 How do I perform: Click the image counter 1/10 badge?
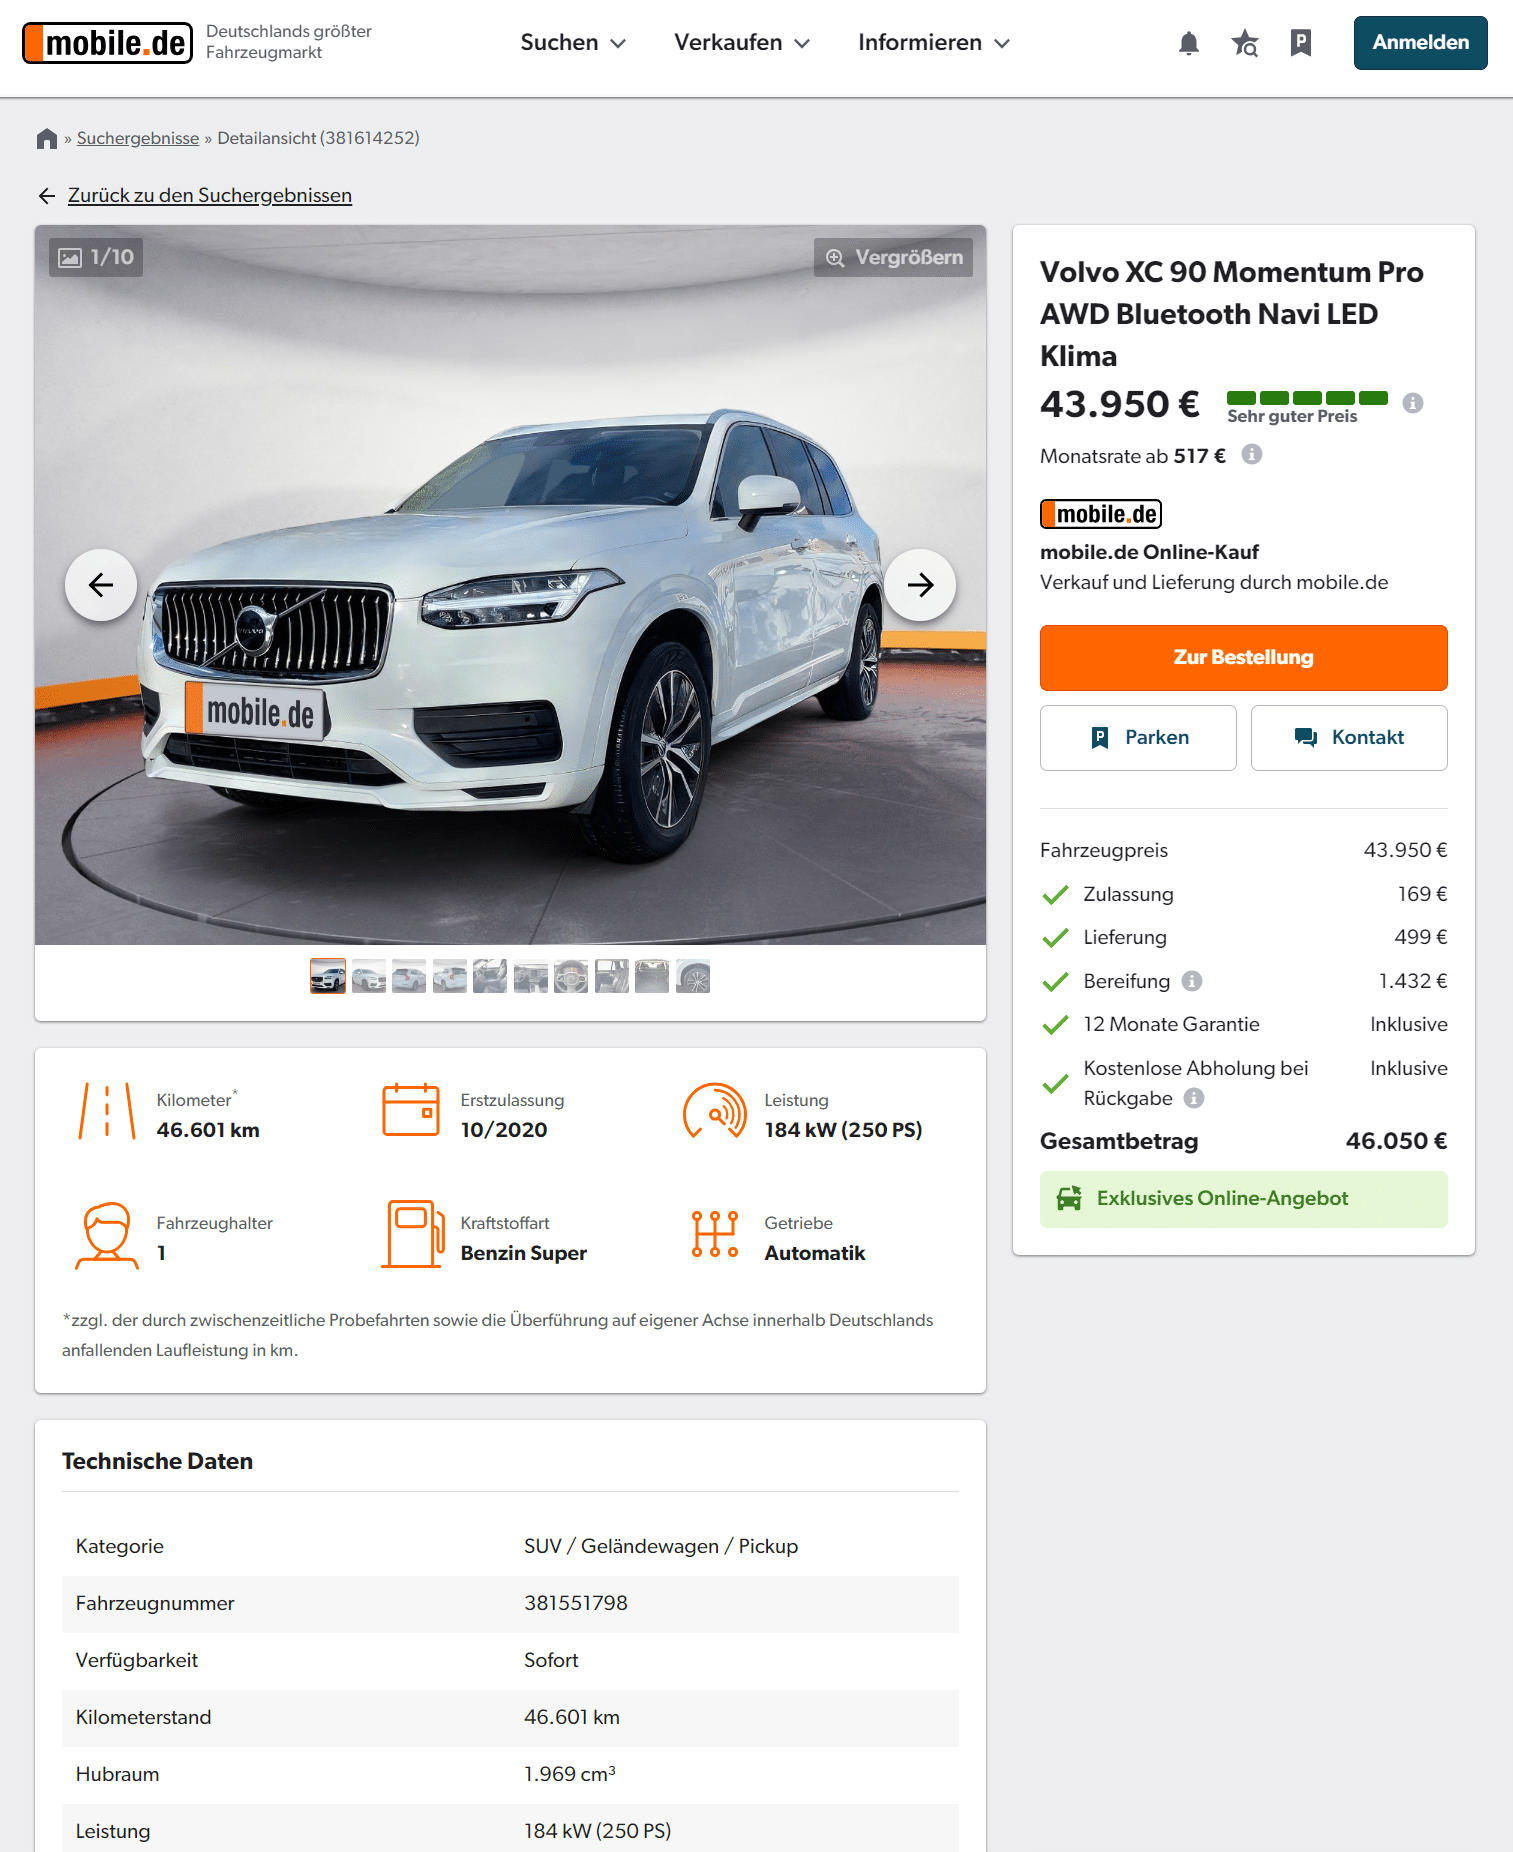tap(96, 257)
